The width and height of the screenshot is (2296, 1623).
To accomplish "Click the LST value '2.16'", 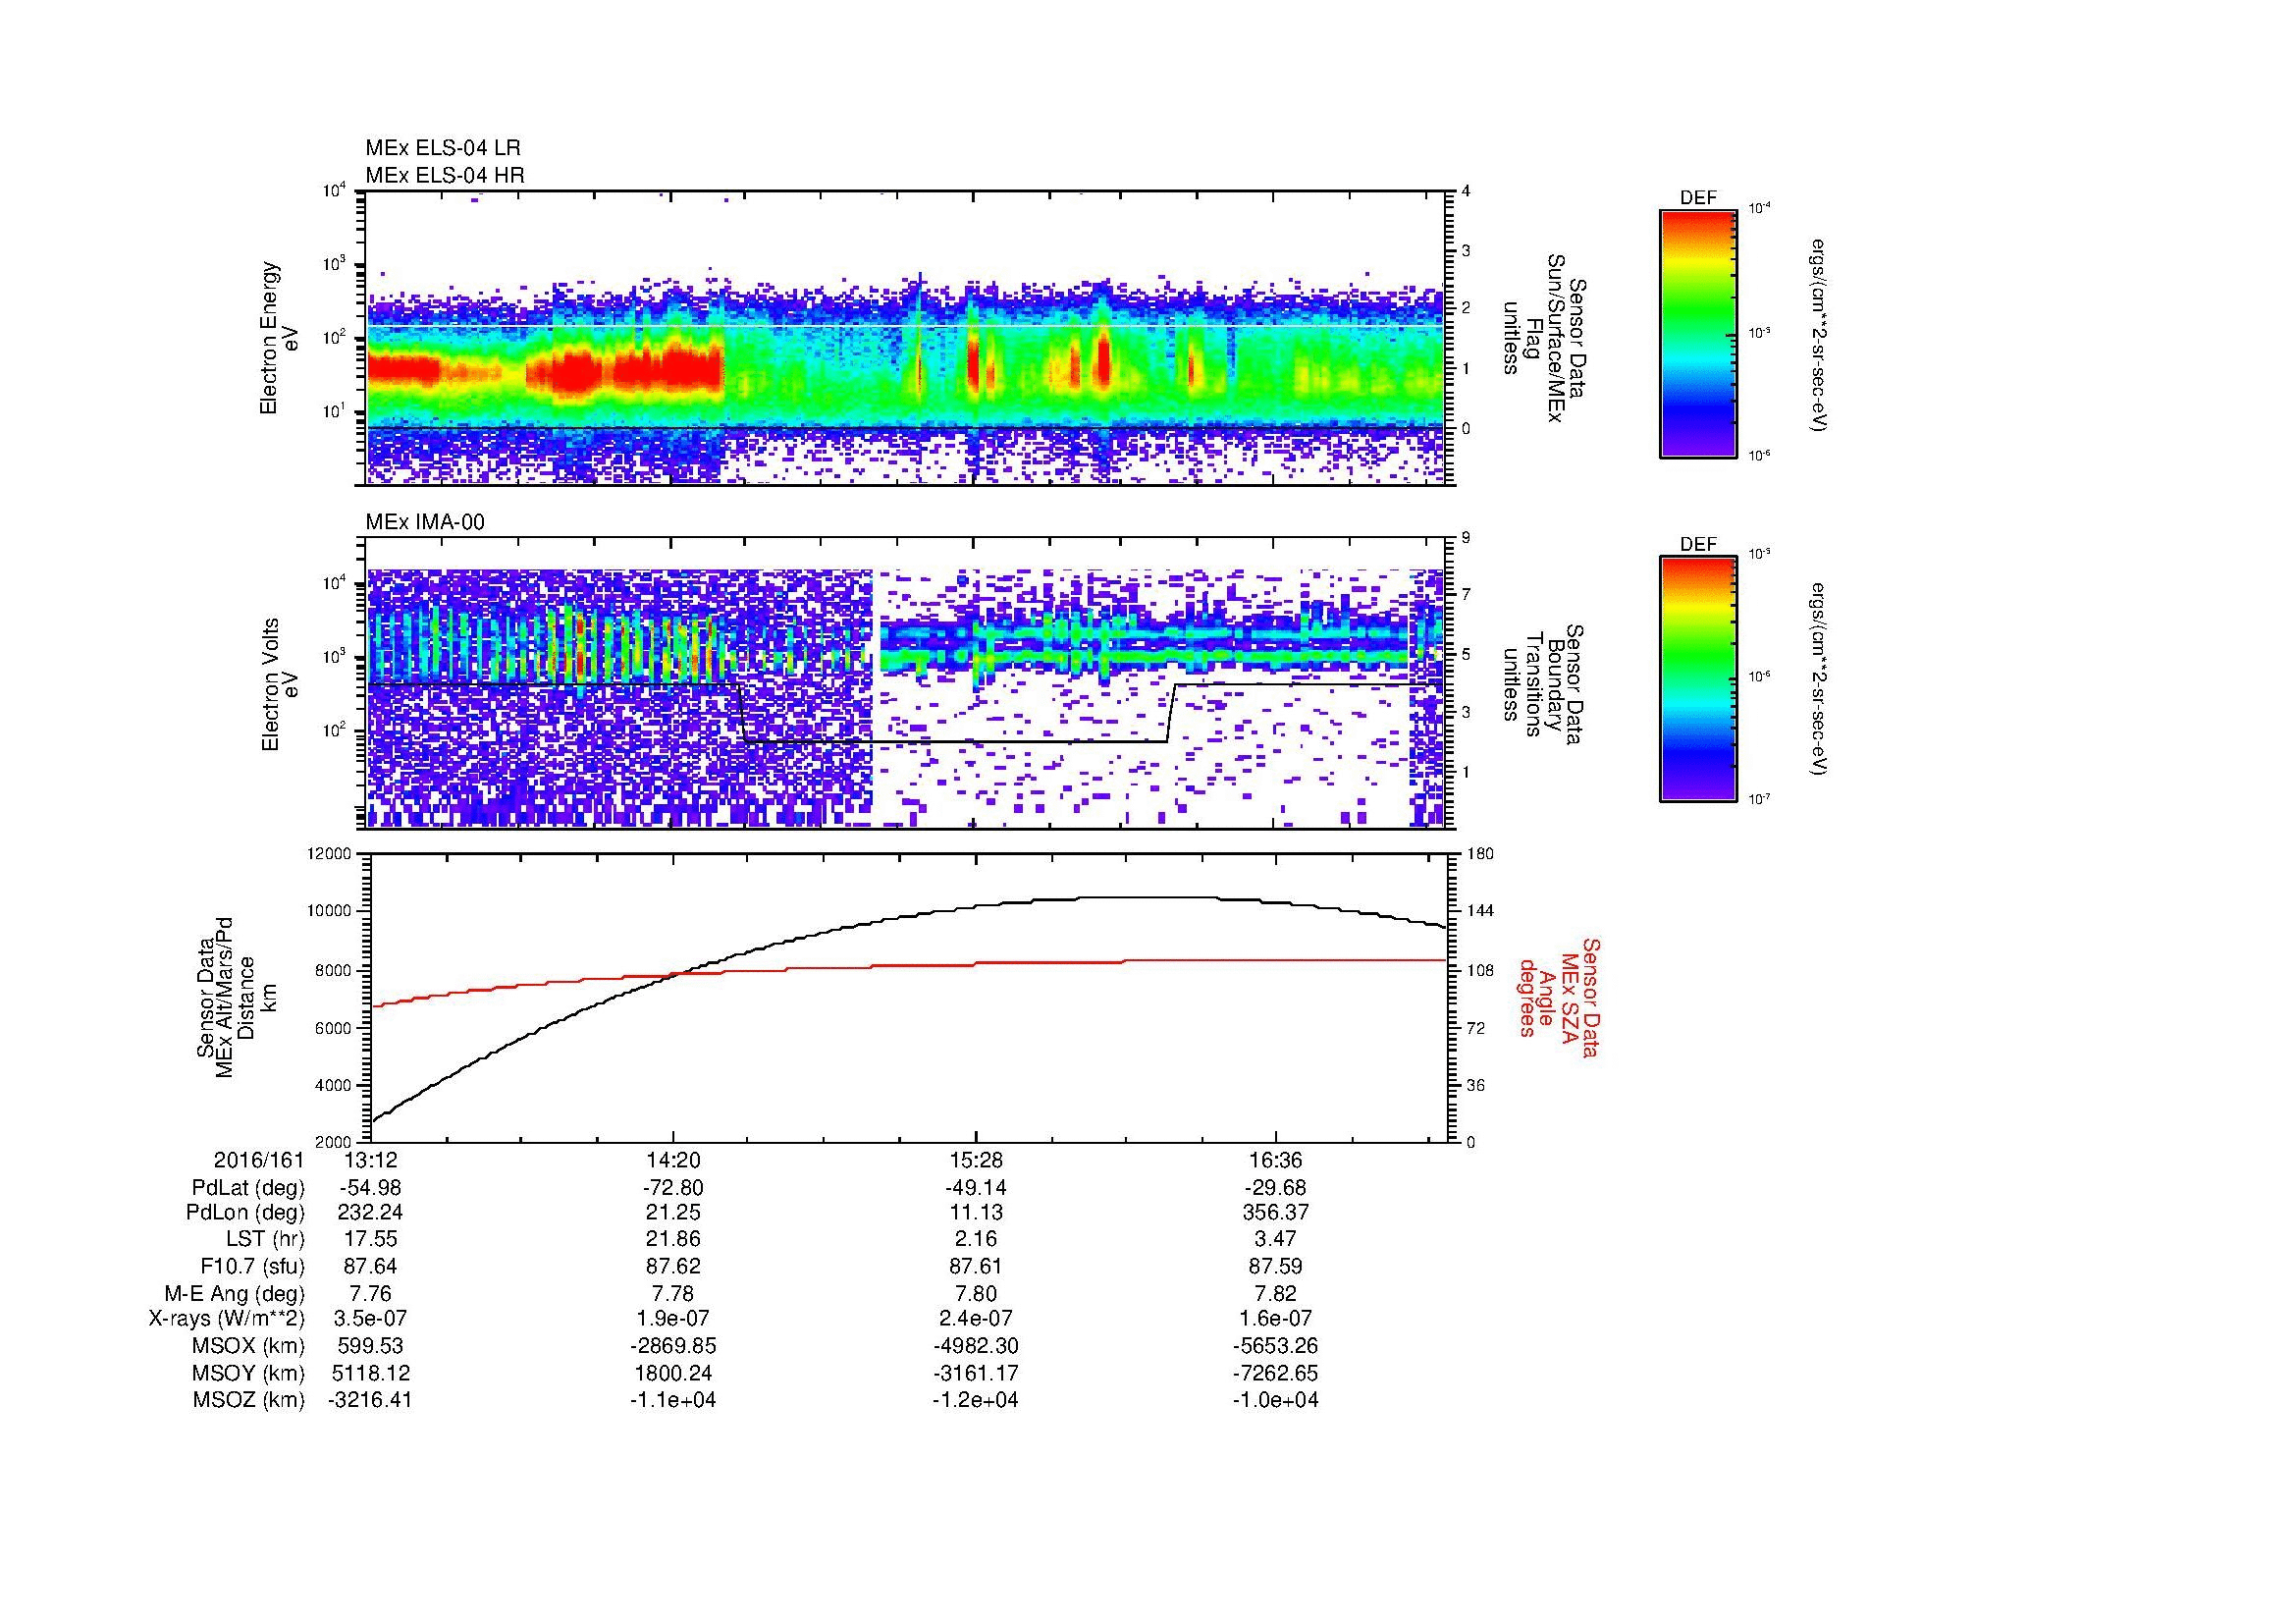I will coord(975,1240).
